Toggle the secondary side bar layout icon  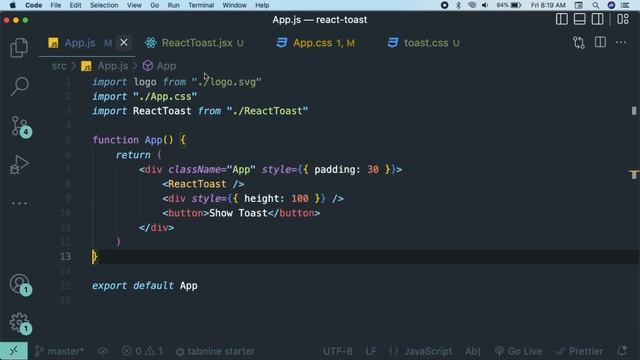click(598, 19)
